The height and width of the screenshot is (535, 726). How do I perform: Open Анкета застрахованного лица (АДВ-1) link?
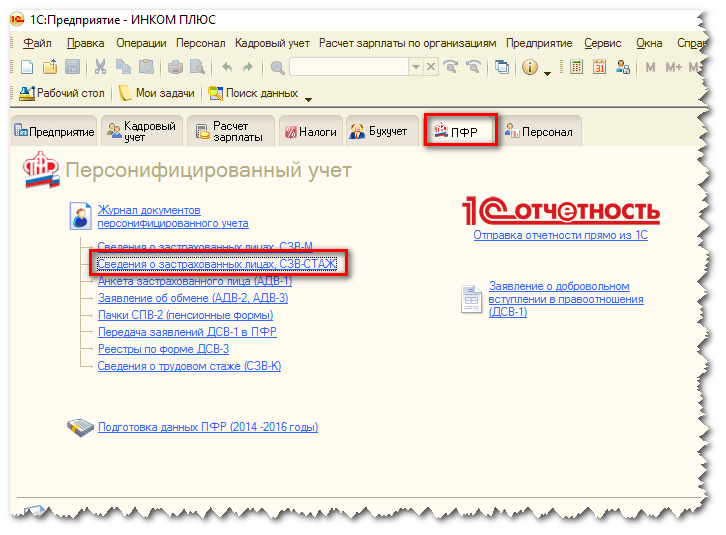195,281
